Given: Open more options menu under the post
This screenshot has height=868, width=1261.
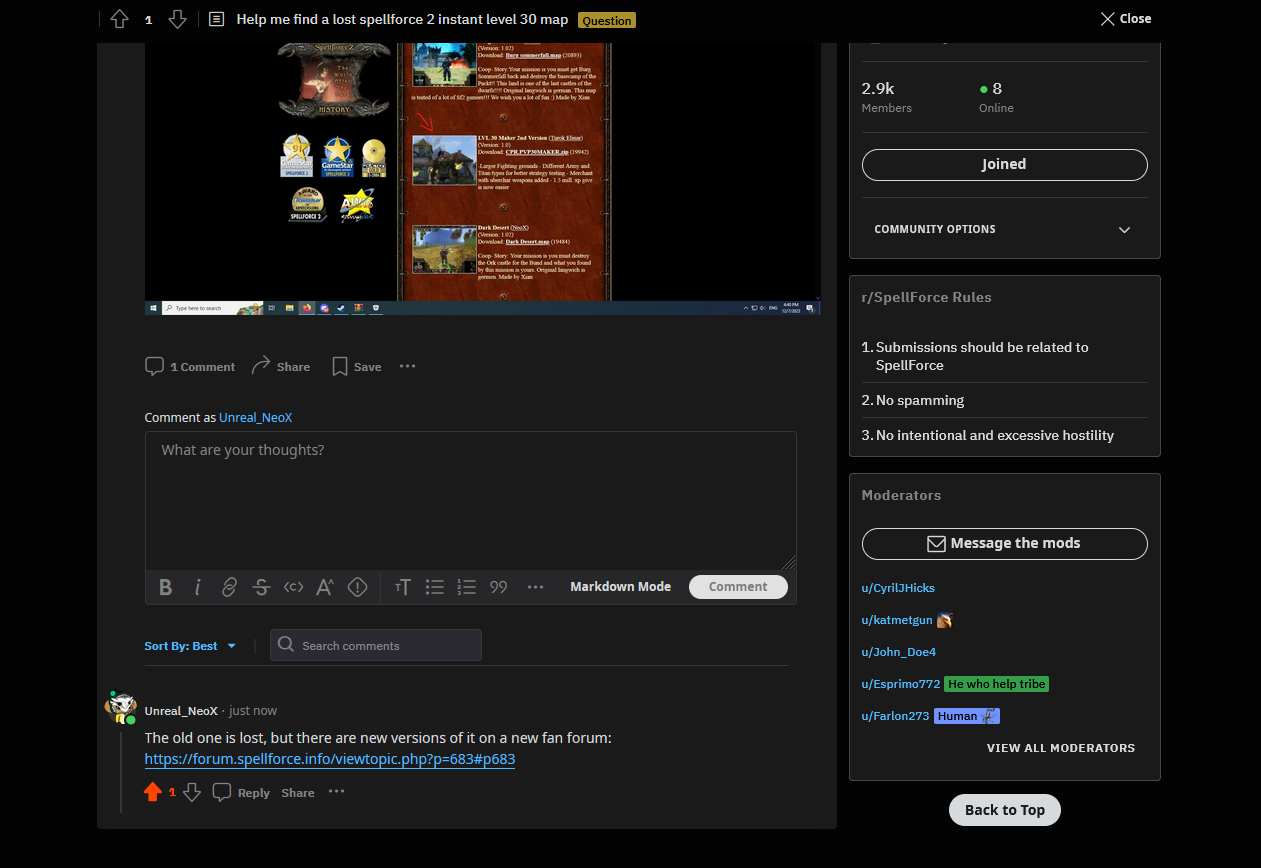Looking at the screenshot, I should pyautogui.click(x=407, y=367).
